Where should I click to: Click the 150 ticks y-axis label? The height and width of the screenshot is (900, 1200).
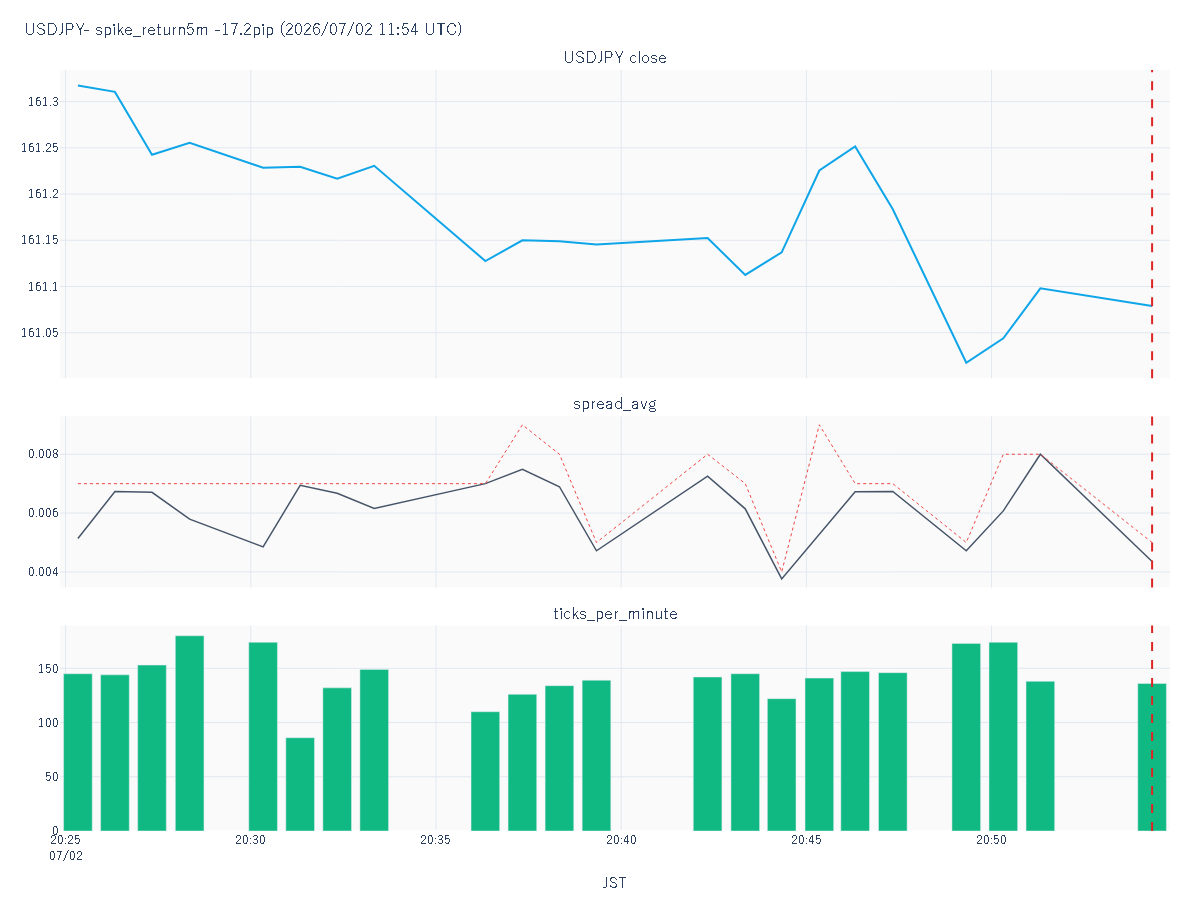48,669
